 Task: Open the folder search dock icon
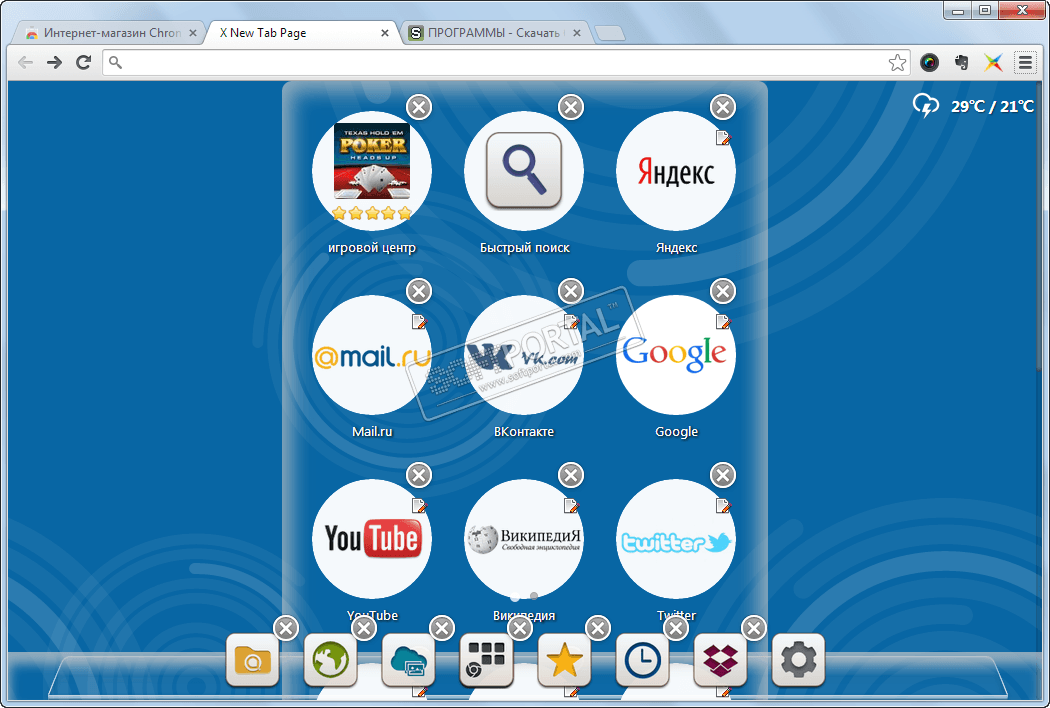[252, 660]
